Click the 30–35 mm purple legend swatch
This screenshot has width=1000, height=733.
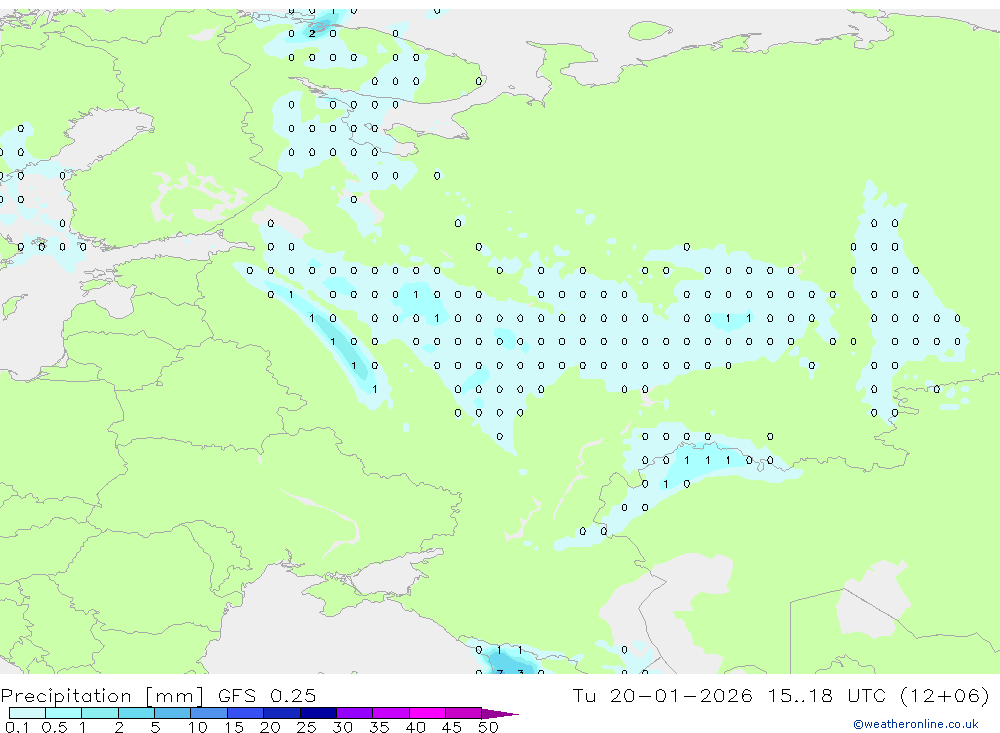pos(355,713)
